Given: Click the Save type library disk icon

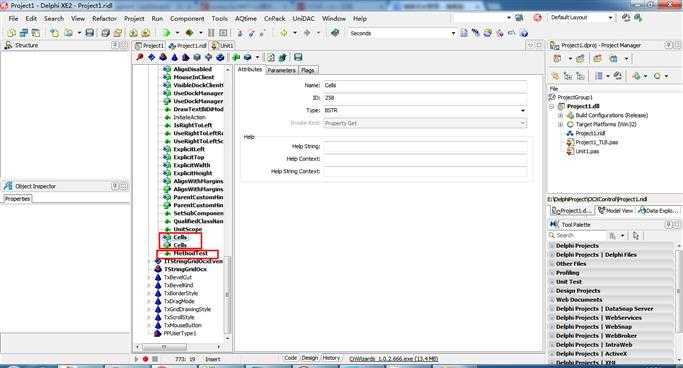Looking at the screenshot, I should pyautogui.click(x=298, y=57).
